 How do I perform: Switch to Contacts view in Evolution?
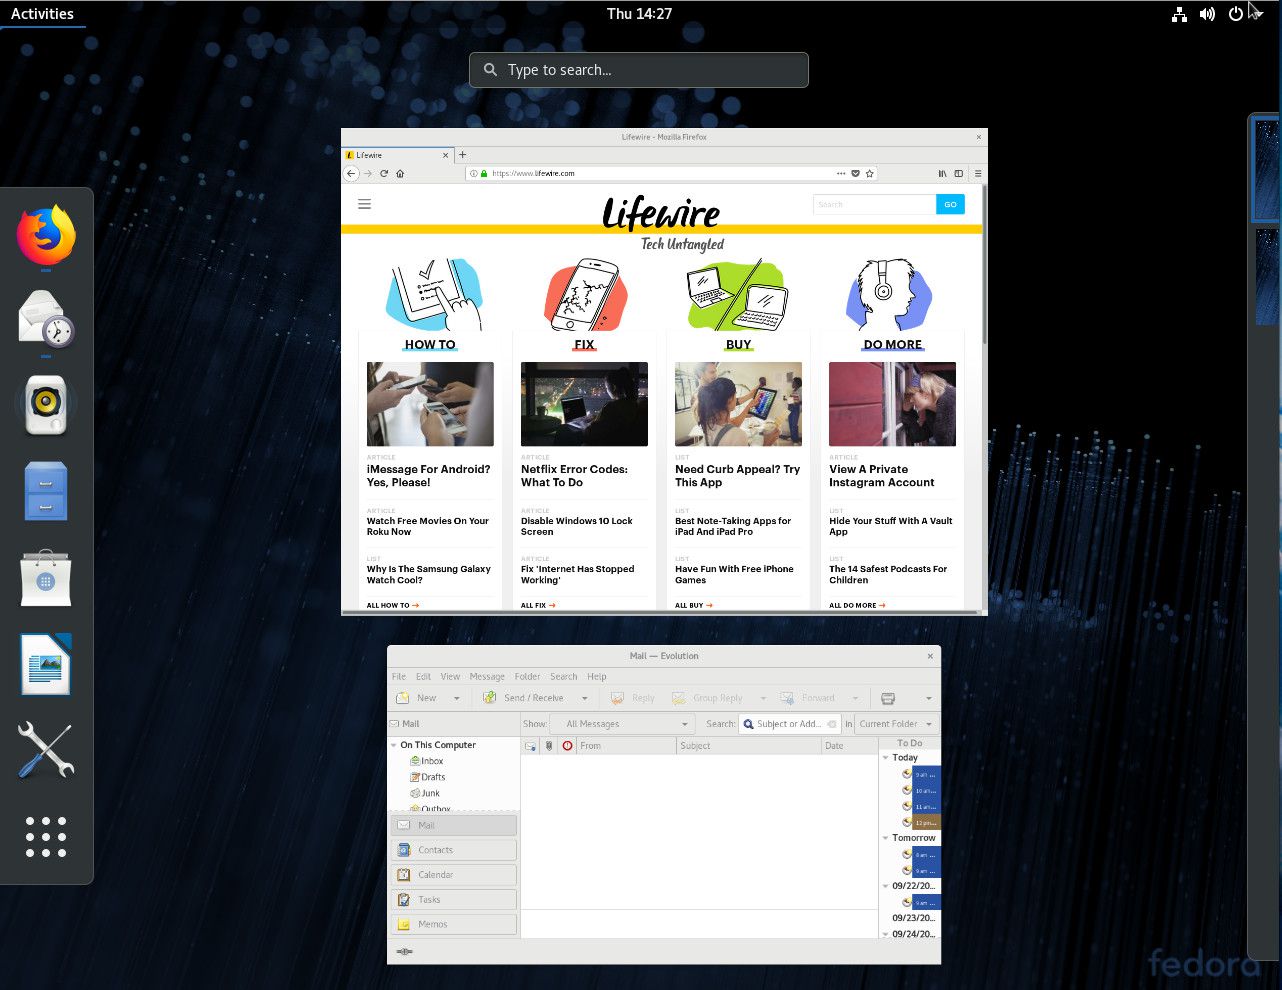click(x=454, y=850)
